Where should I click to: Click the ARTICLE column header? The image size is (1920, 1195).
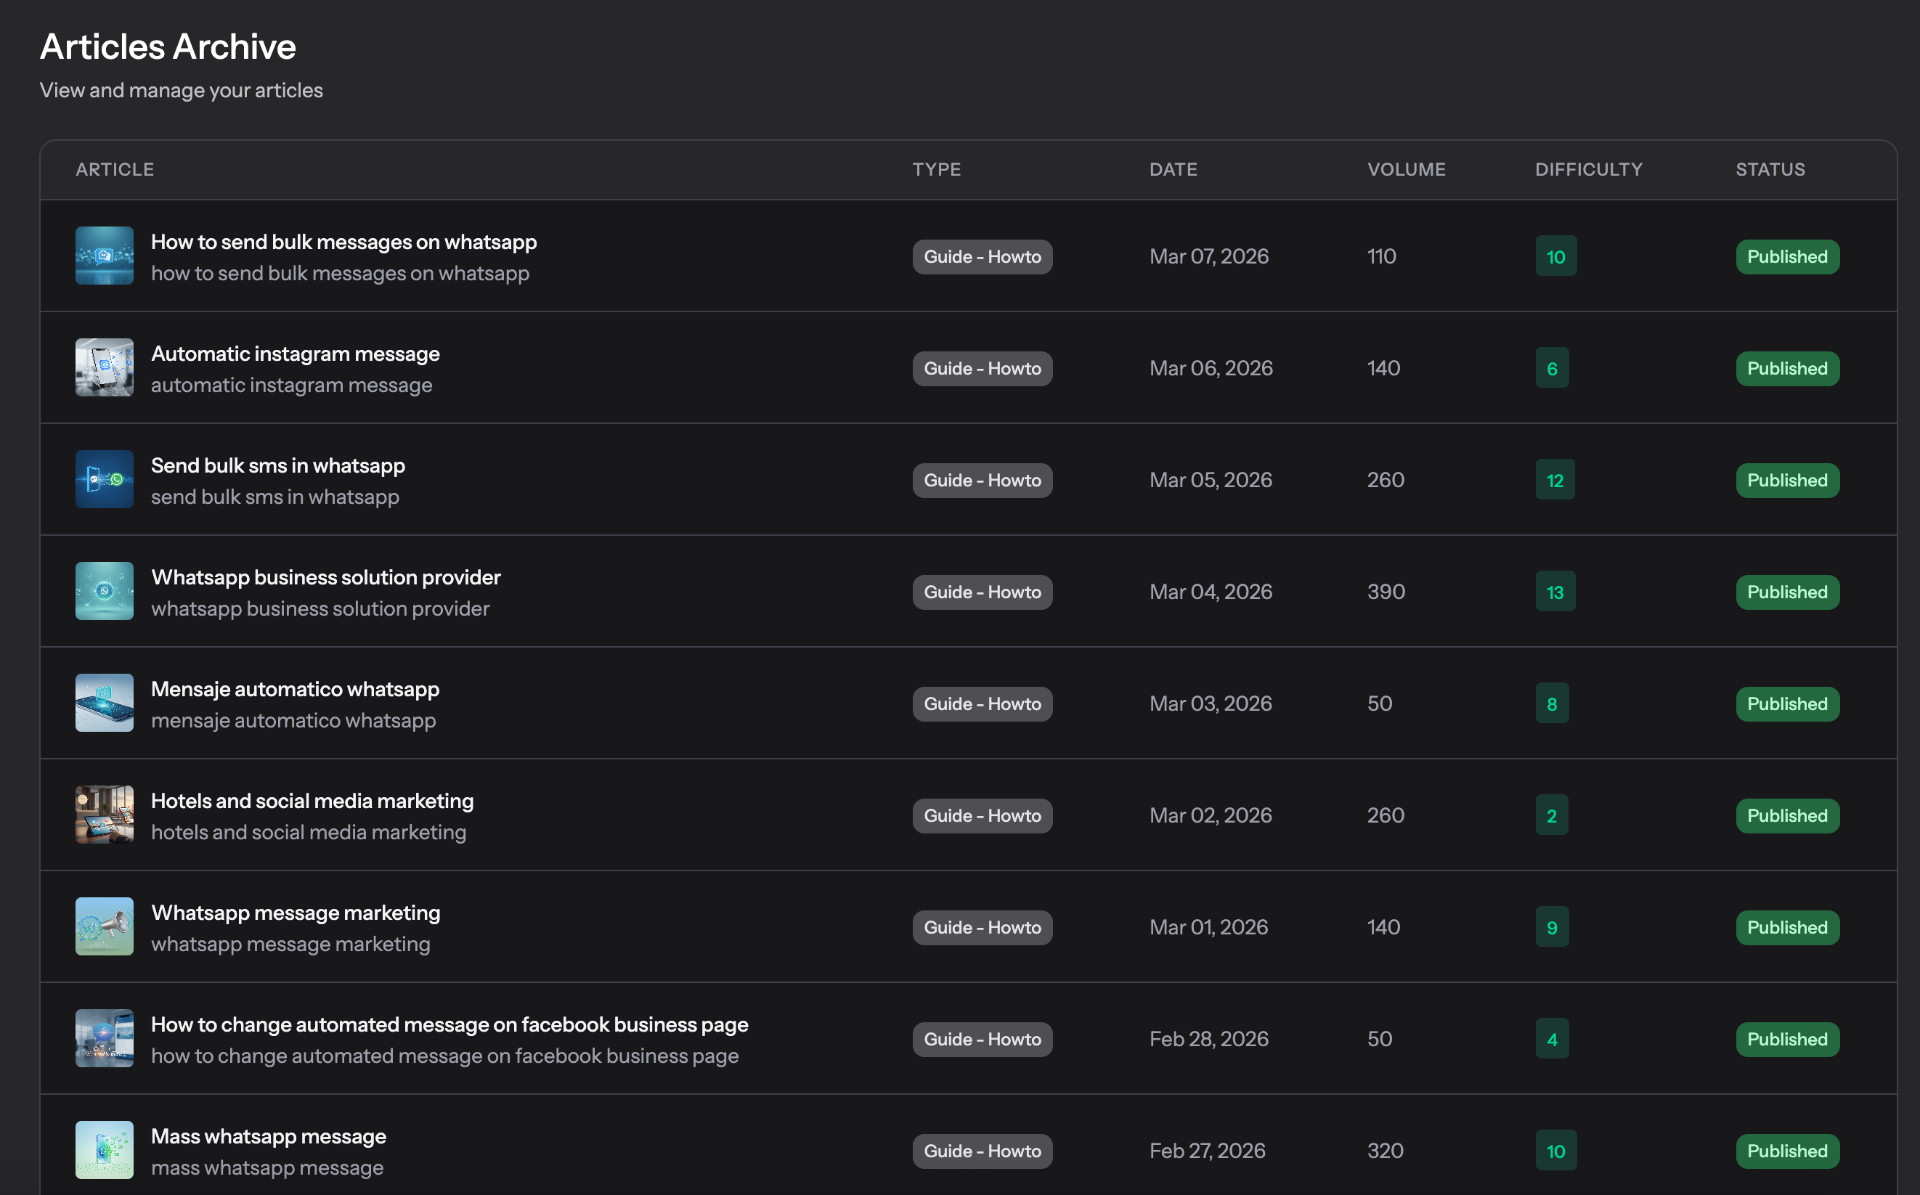click(x=115, y=170)
